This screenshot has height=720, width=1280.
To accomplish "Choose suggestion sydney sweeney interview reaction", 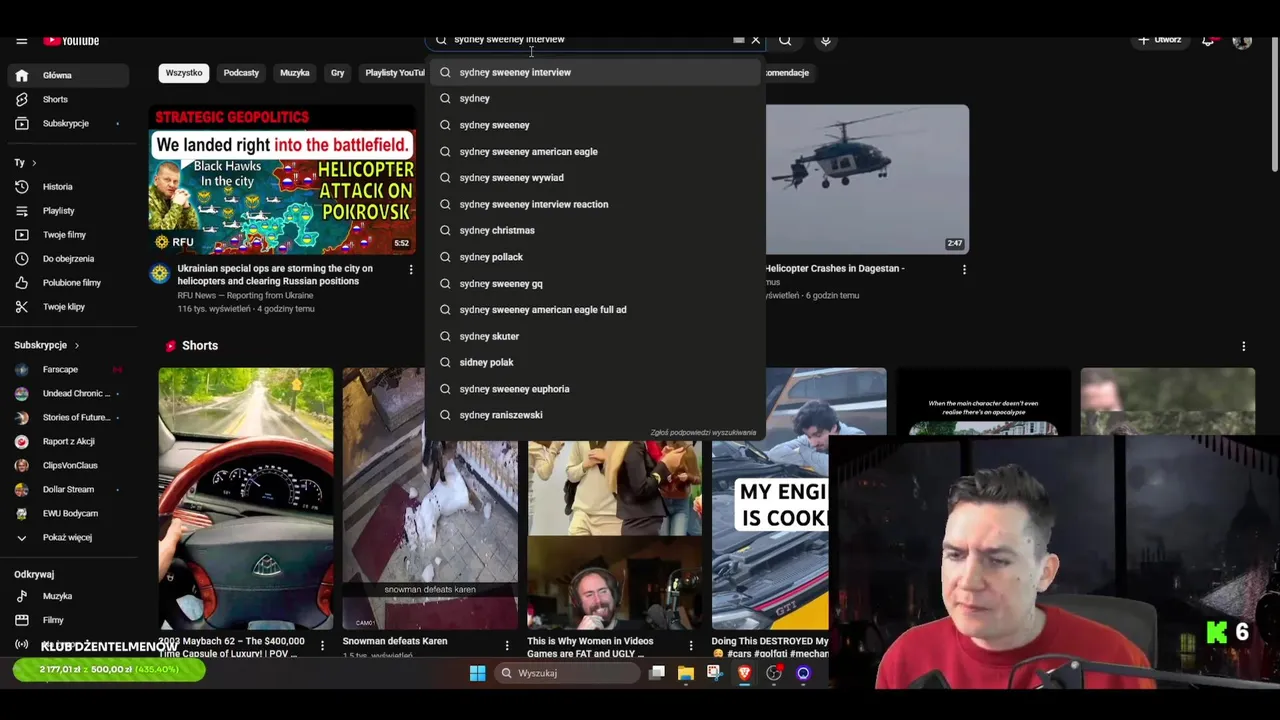I will pos(596,204).
